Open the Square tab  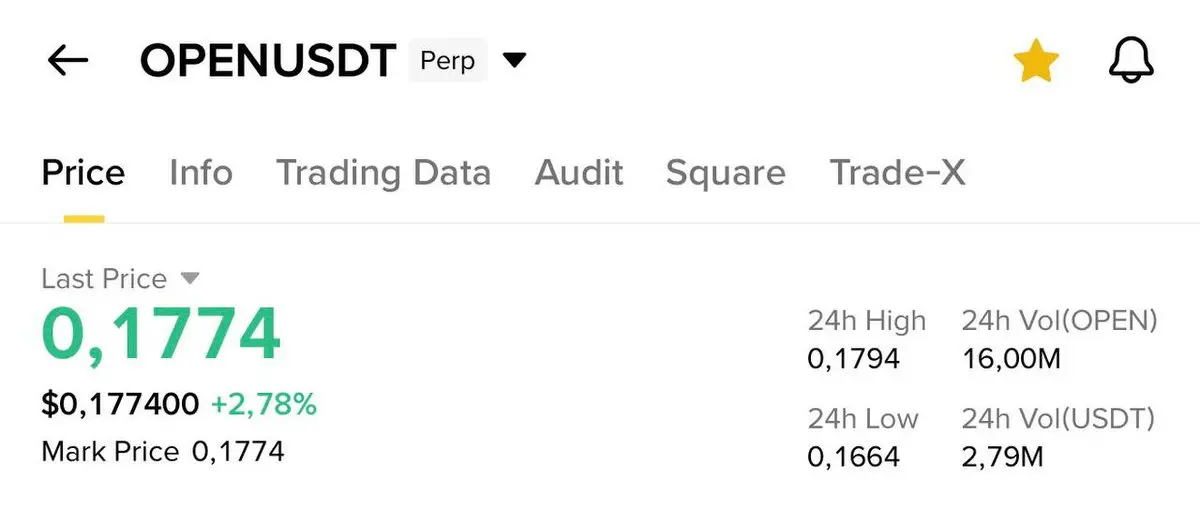725,173
